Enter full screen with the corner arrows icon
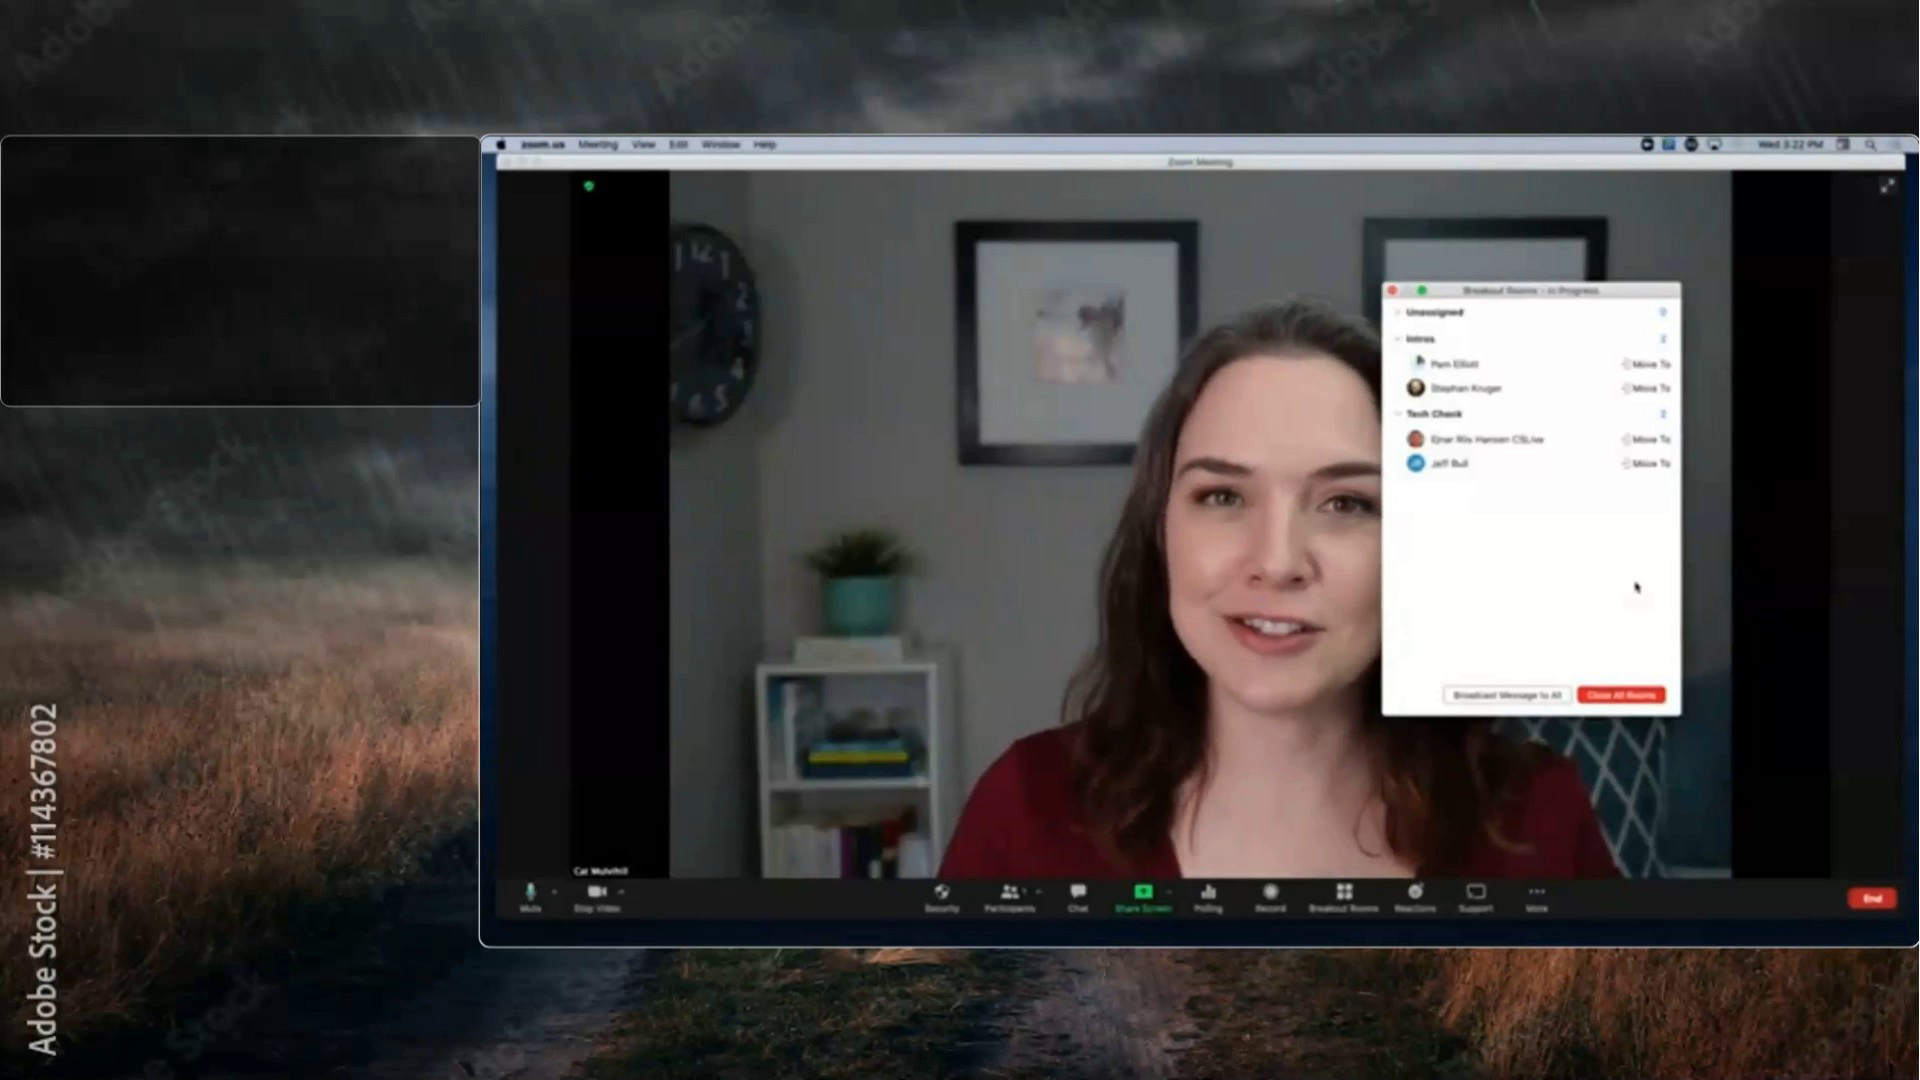1920x1080 pixels. (1886, 186)
